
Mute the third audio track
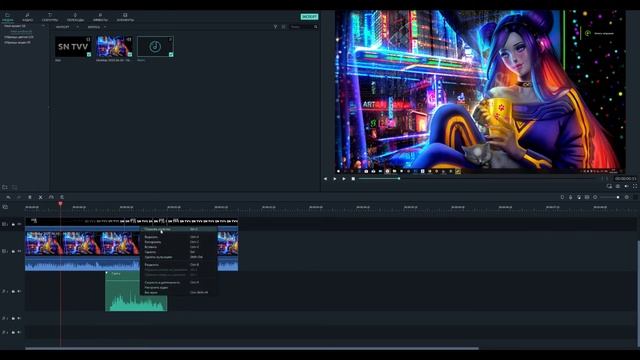(19, 332)
